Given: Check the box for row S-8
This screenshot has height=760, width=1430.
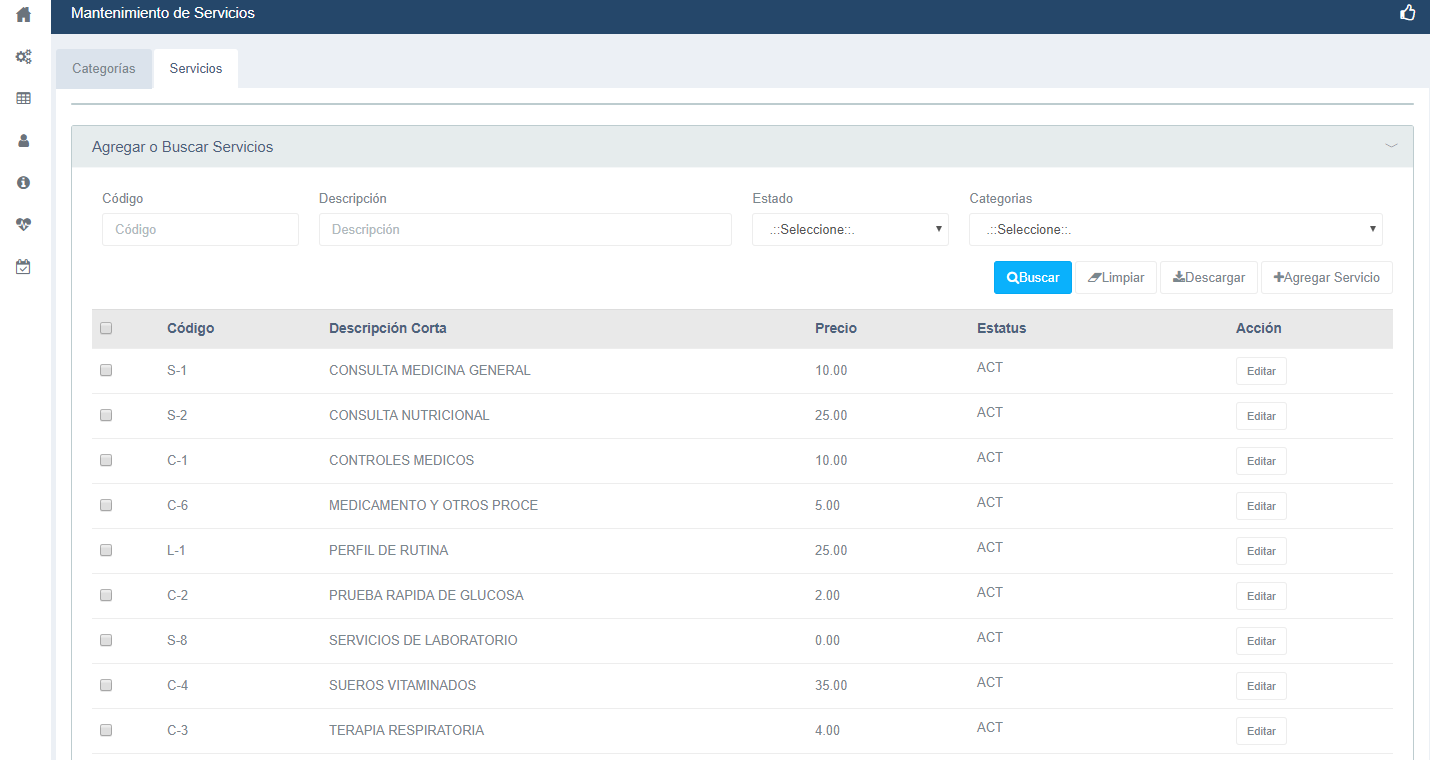Looking at the screenshot, I should (x=106, y=640).
